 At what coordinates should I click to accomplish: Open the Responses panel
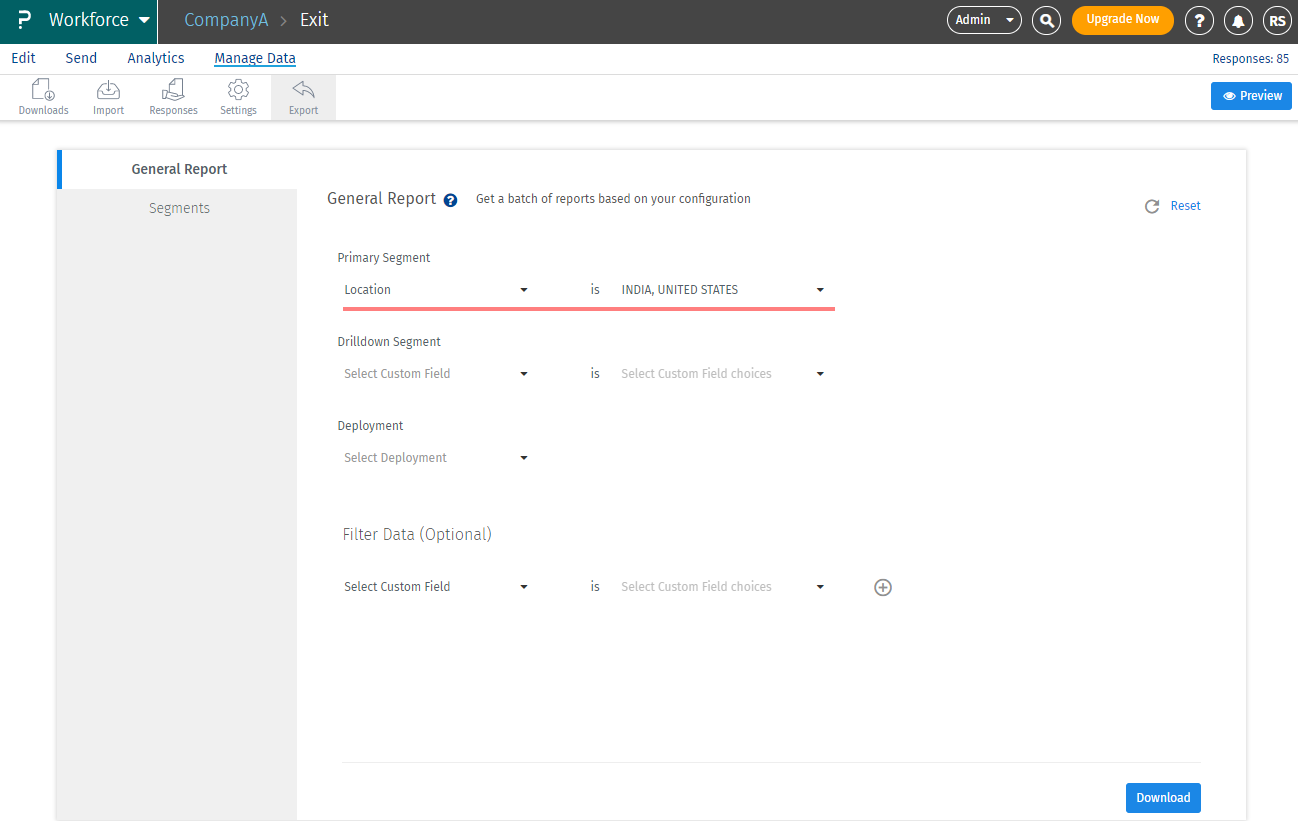click(x=172, y=96)
